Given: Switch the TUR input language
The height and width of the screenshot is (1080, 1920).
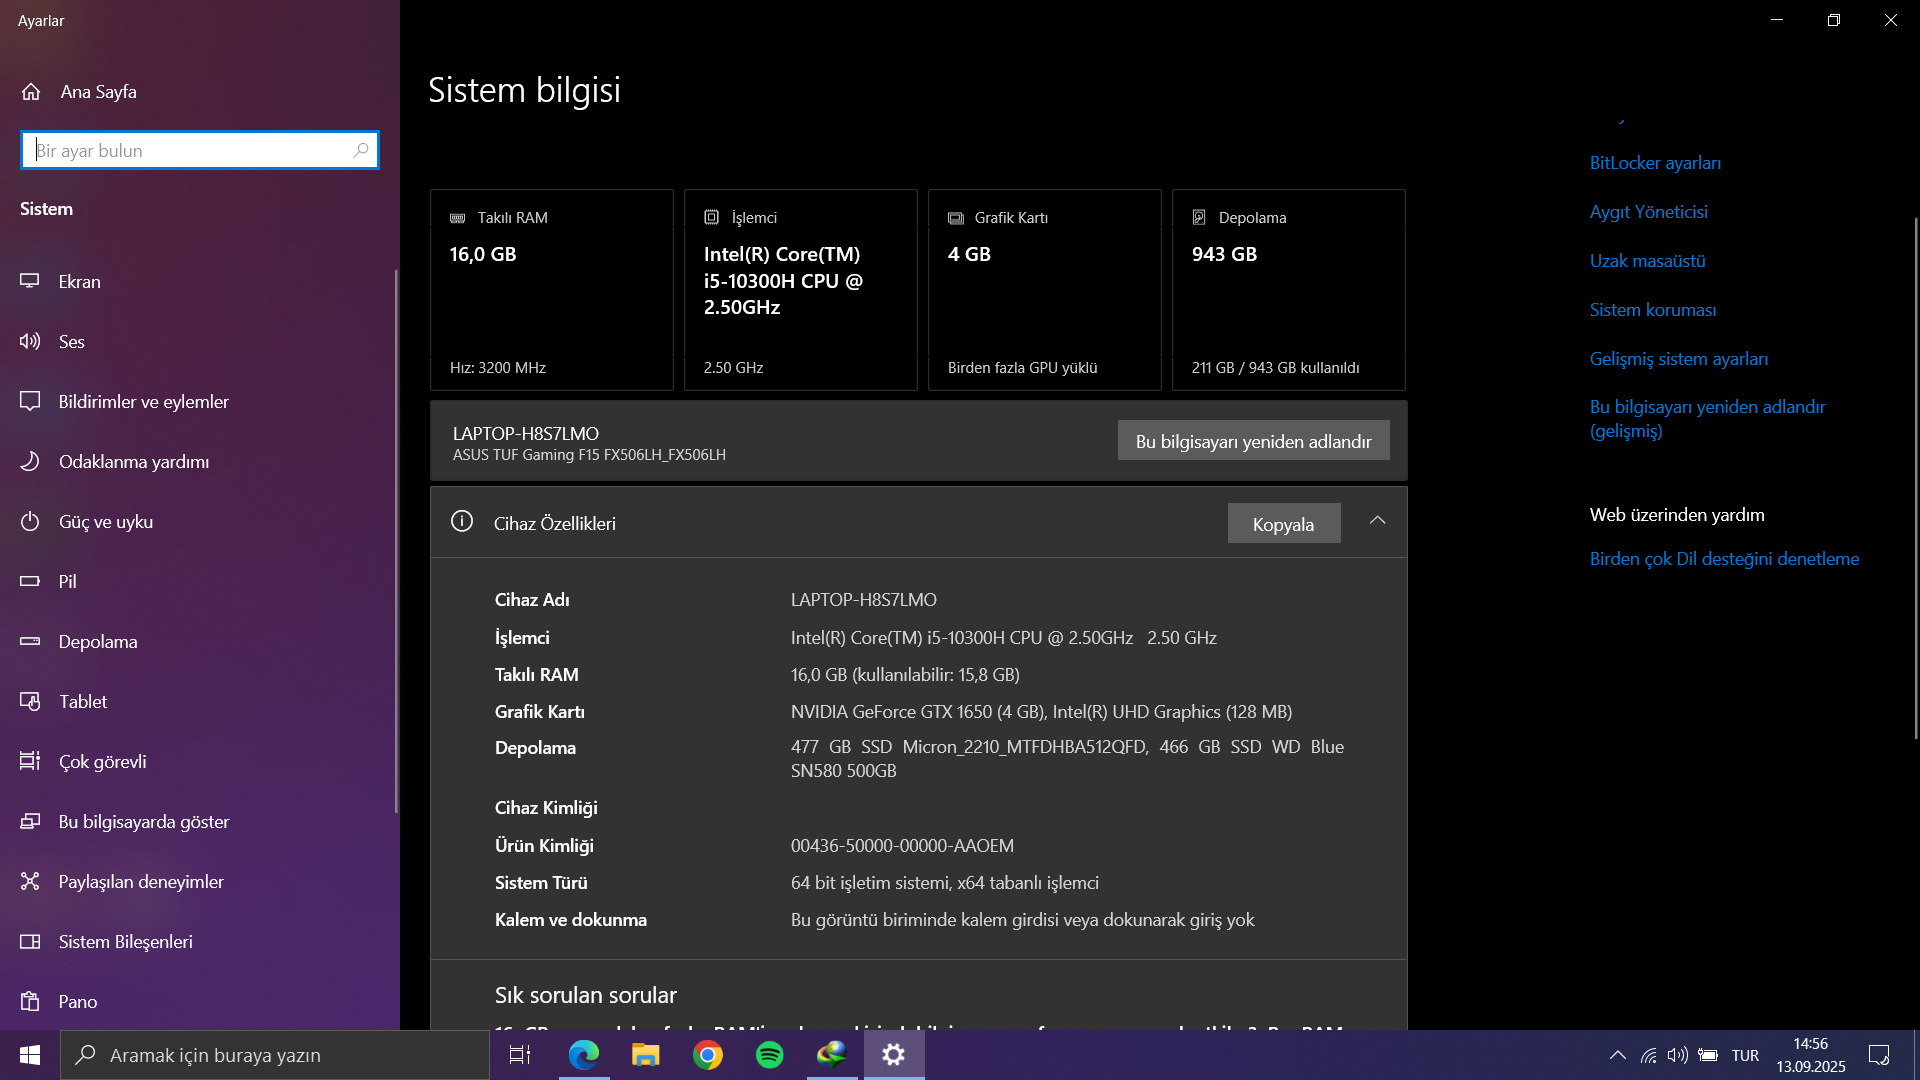Looking at the screenshot, I should [x=1745, y=1055].
